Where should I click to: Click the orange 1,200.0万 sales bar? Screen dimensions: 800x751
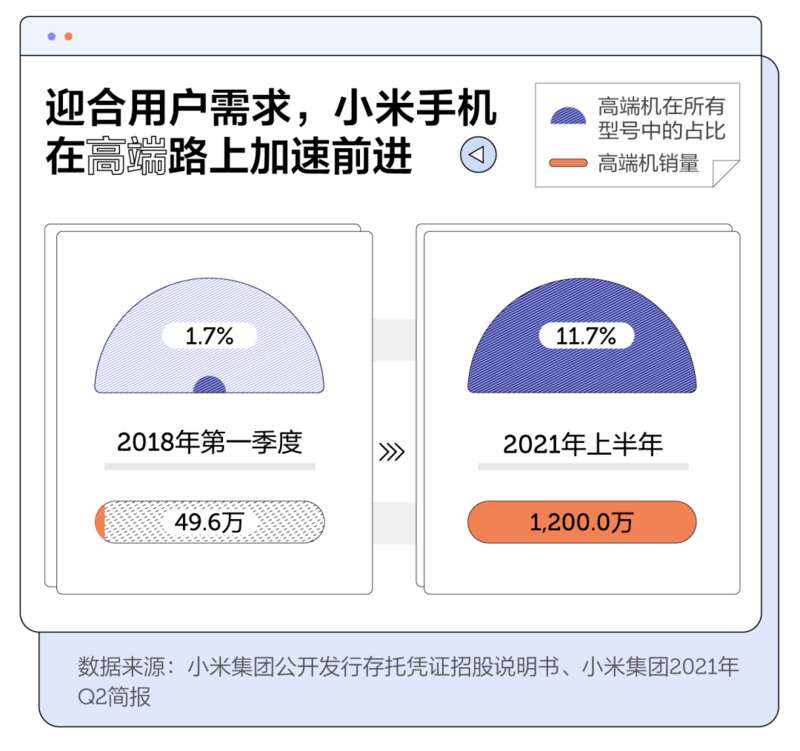click(582, 521)
